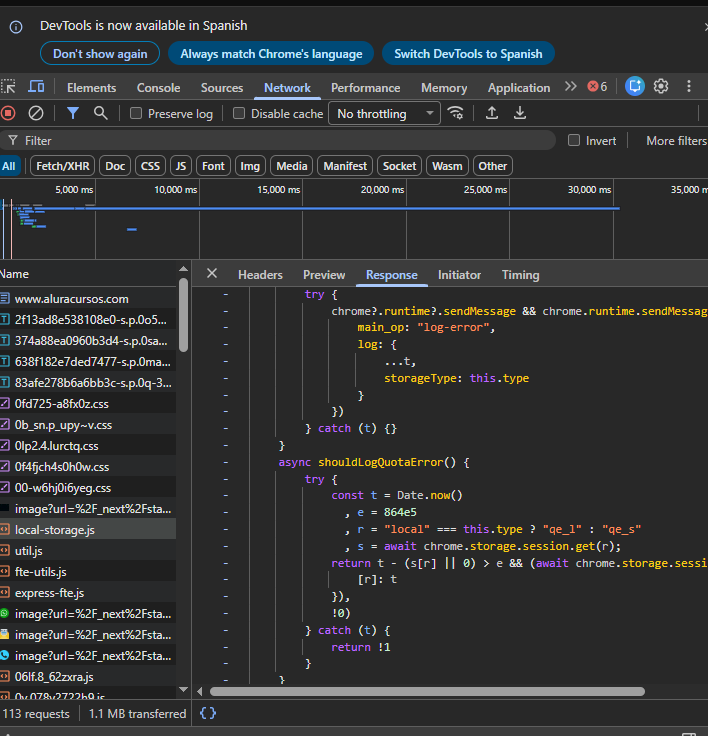708x736 pixels.
Task: Click the export HAR download icon
Action: coord(520,113)
